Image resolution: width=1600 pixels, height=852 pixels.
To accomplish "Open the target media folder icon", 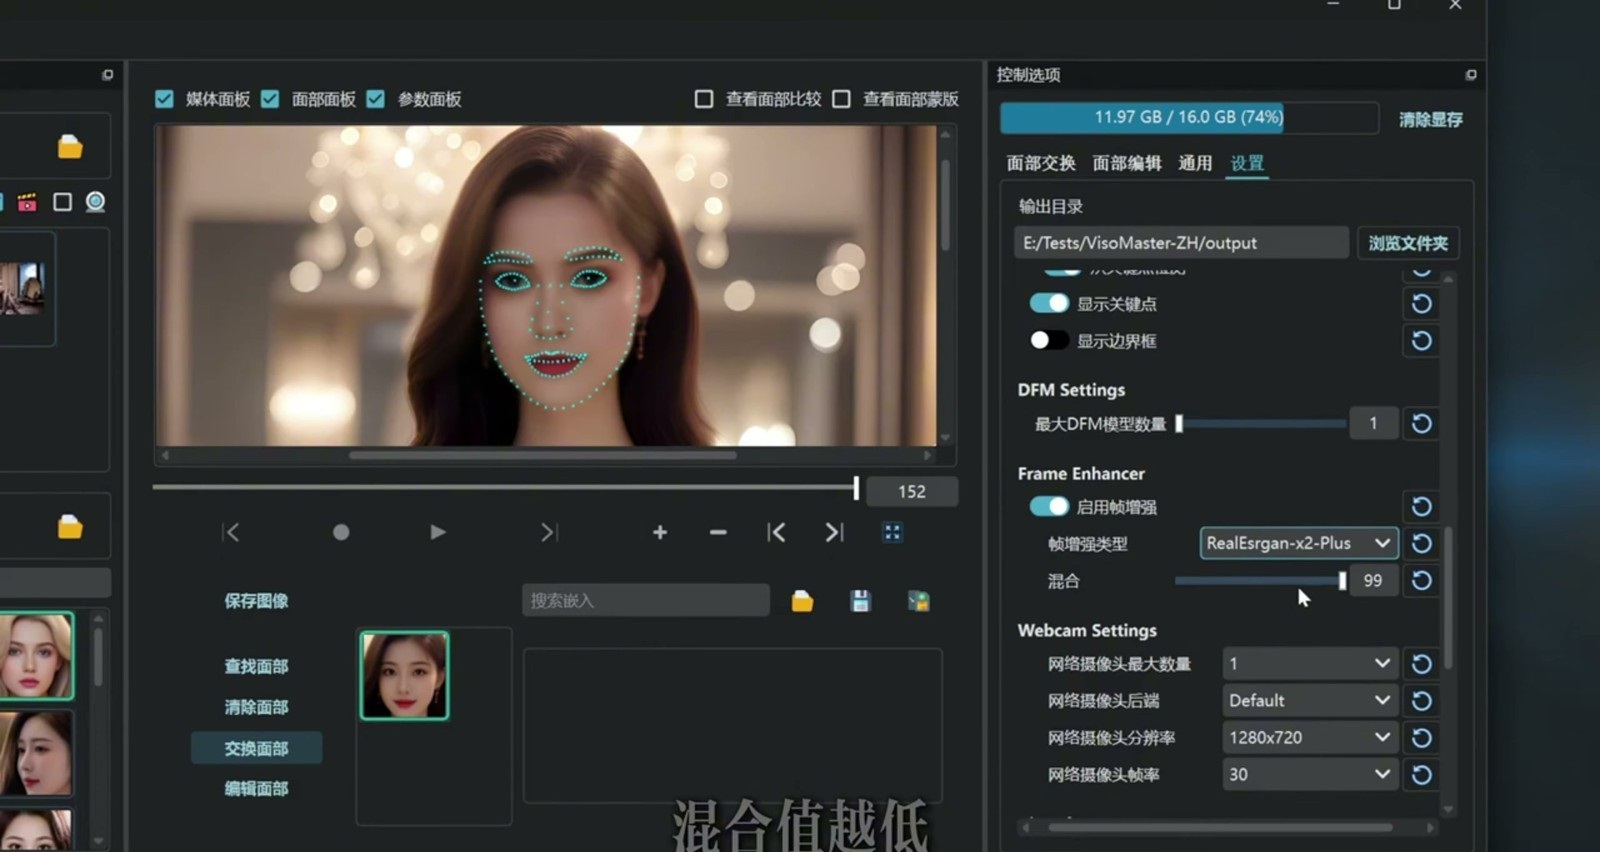I will 70,148.
